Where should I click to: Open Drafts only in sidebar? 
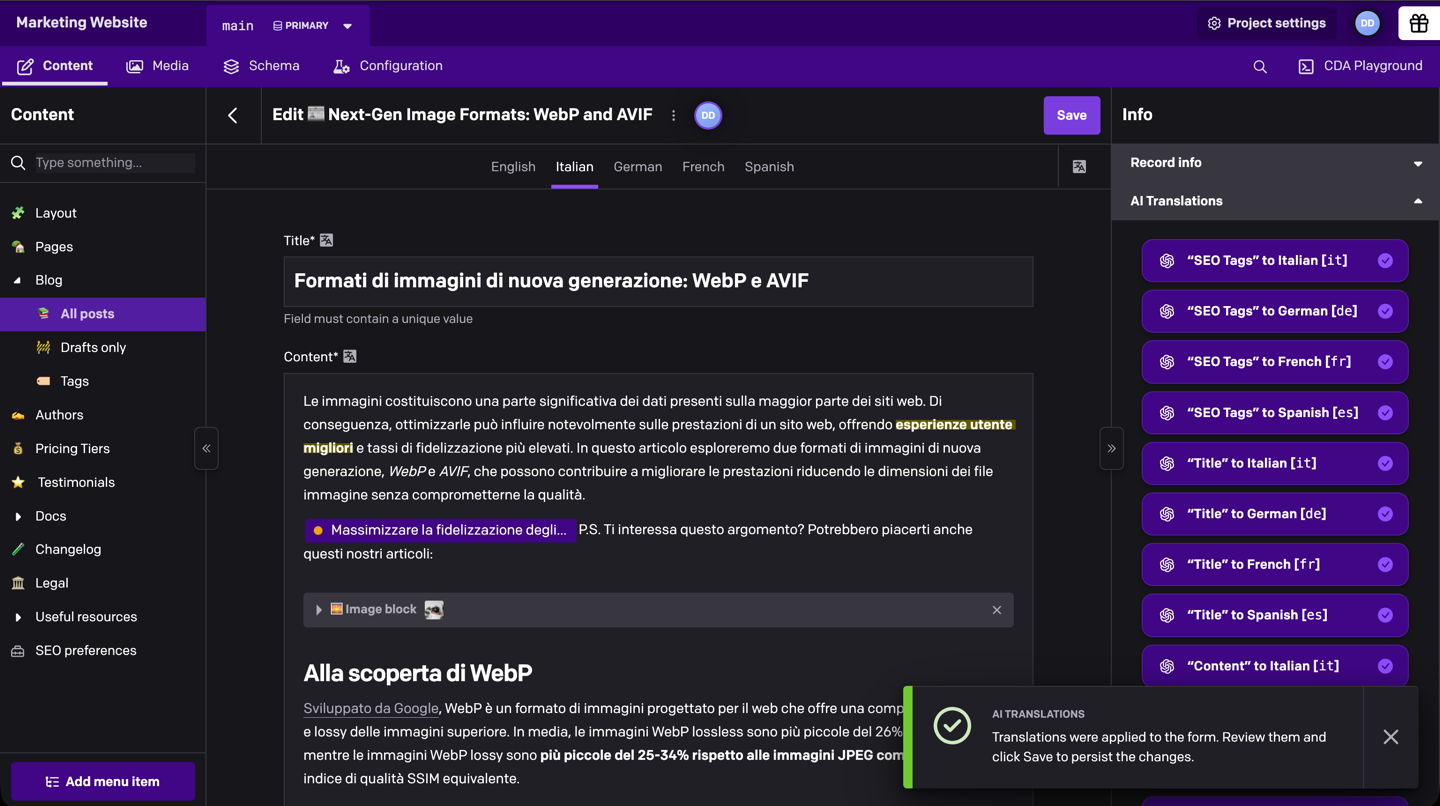point(93,348)
